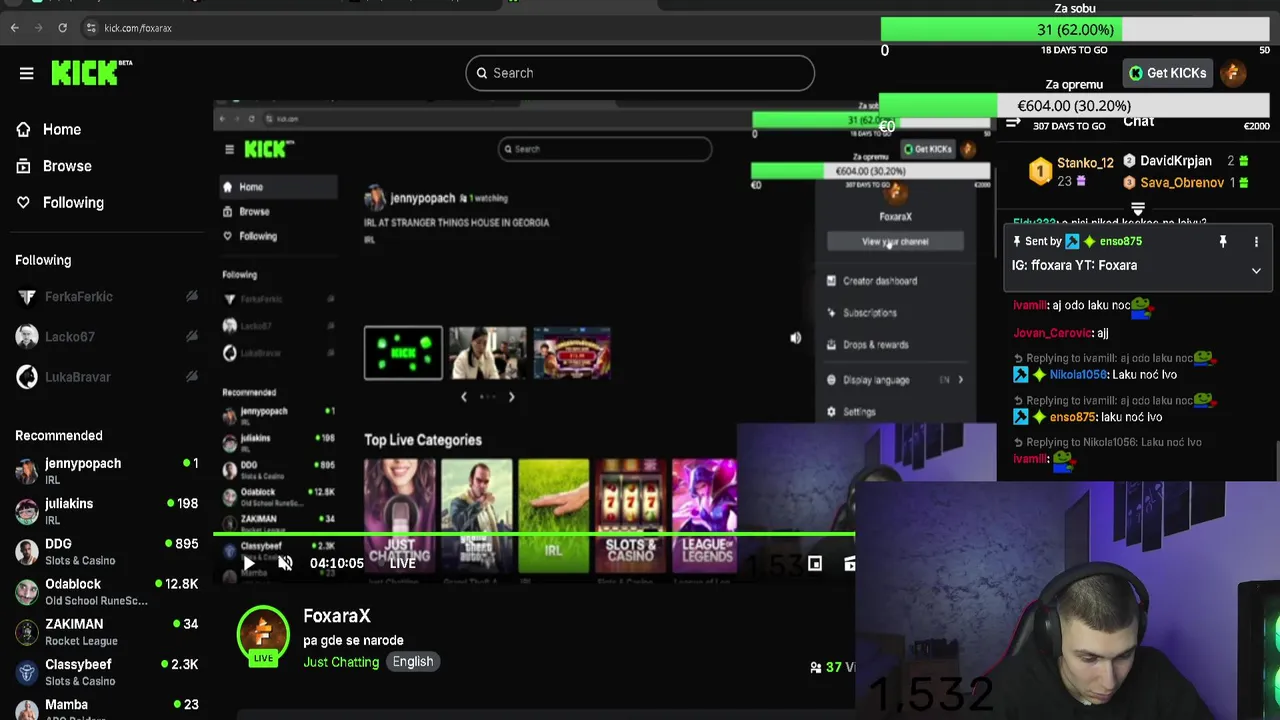Click the DavidKrpjan leaderboard name
The height and width of the screenshot is (720, 1280).
[1176, 161]
